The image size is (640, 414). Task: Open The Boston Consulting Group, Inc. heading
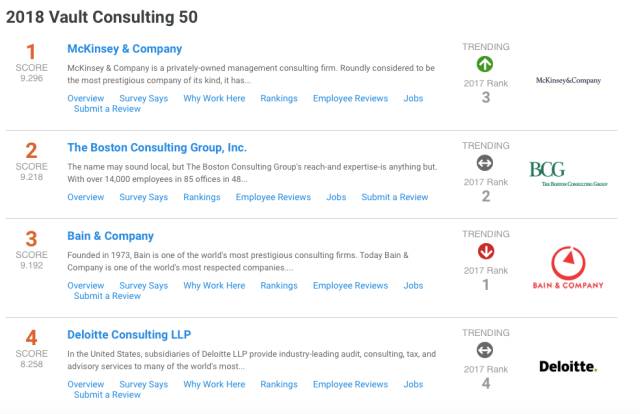pyautogui.click(x=156, y=147)
